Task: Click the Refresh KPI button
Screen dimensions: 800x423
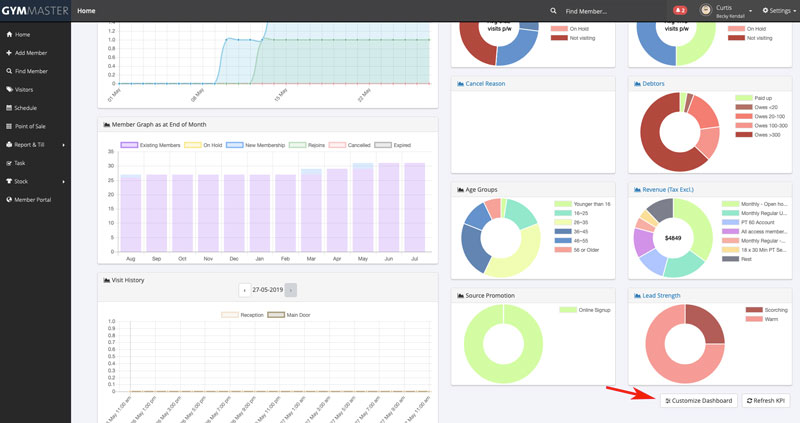Action: (767, 400)
